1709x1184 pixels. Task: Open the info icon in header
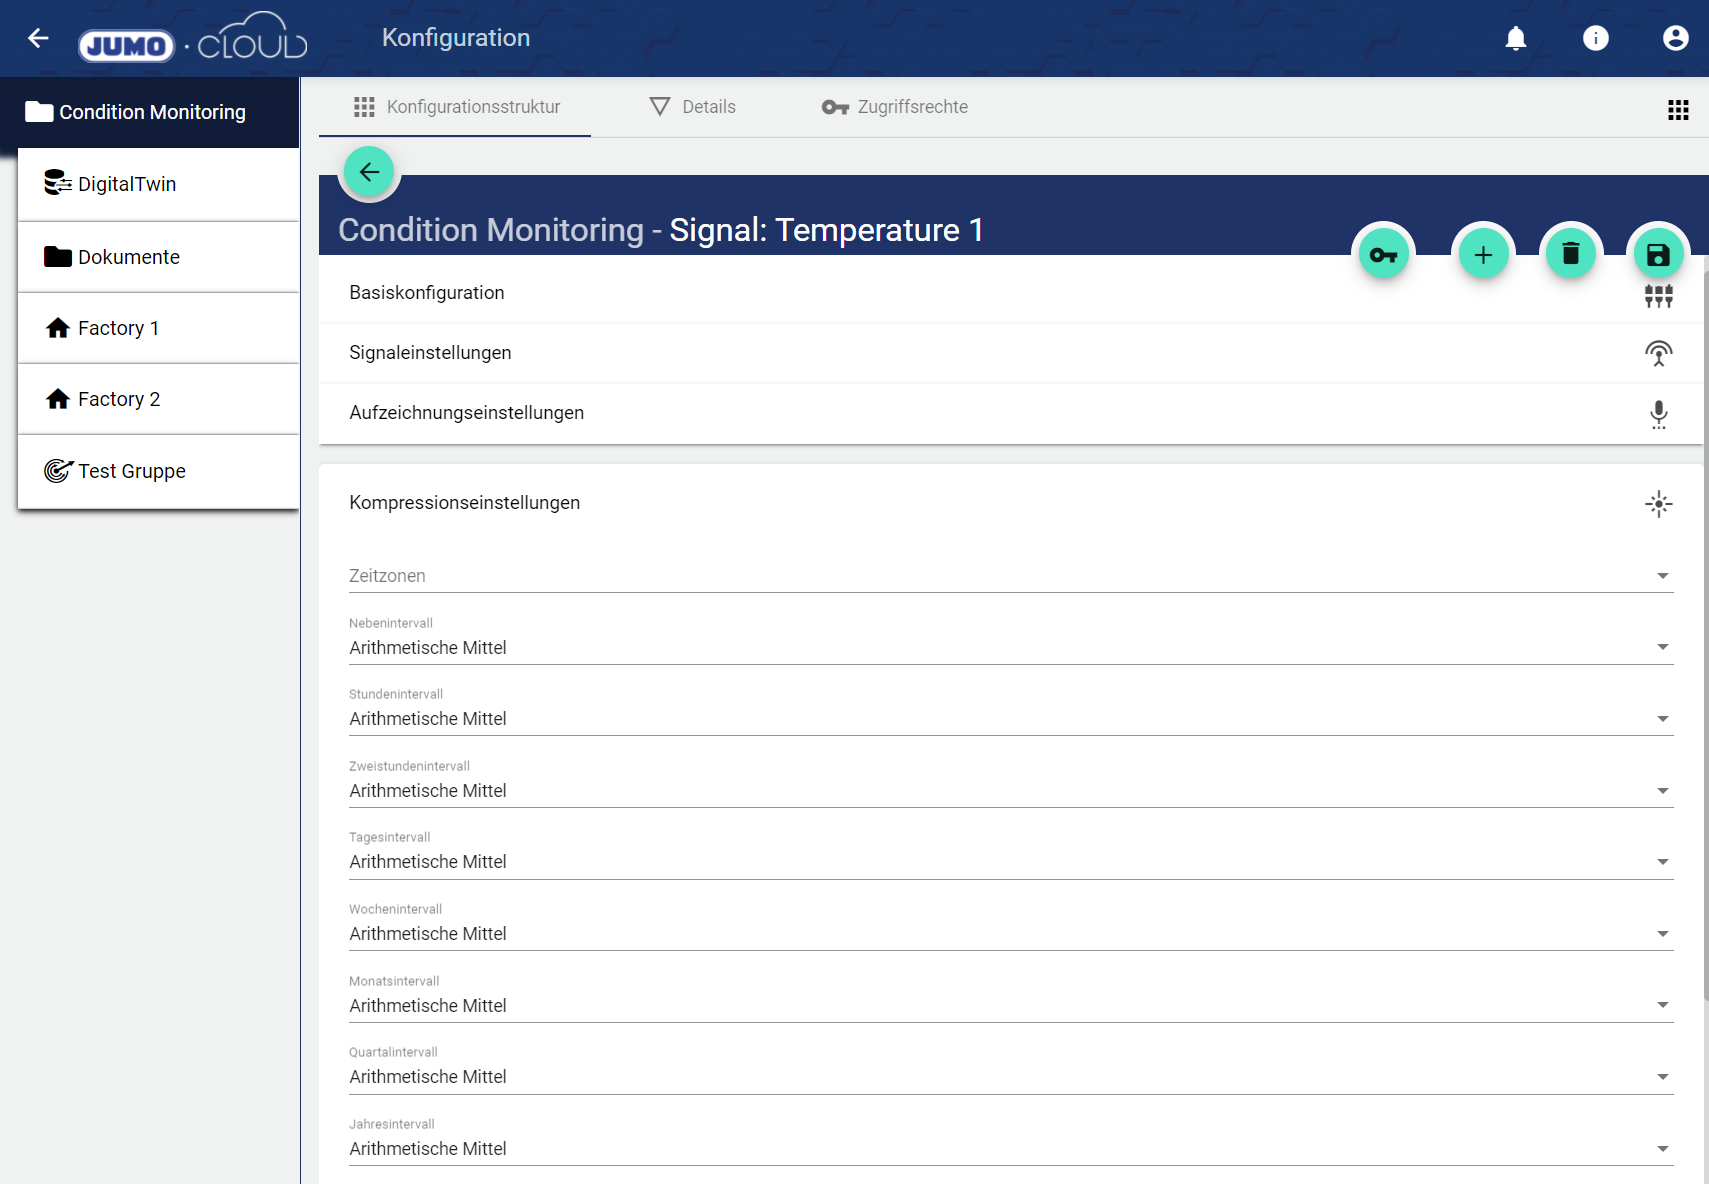[1595, 38]
